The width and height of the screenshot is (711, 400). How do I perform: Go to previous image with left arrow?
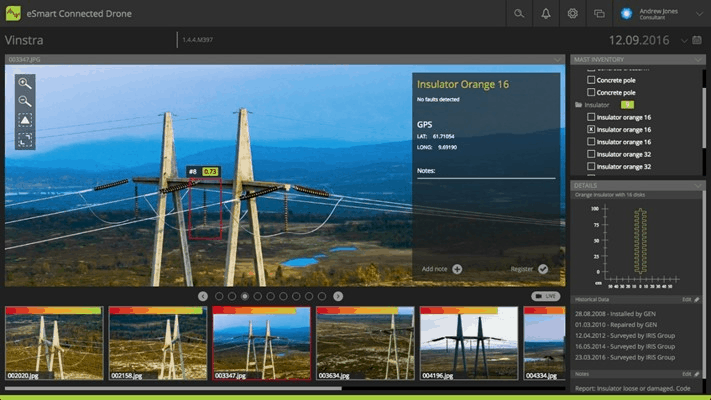point(203,296)
